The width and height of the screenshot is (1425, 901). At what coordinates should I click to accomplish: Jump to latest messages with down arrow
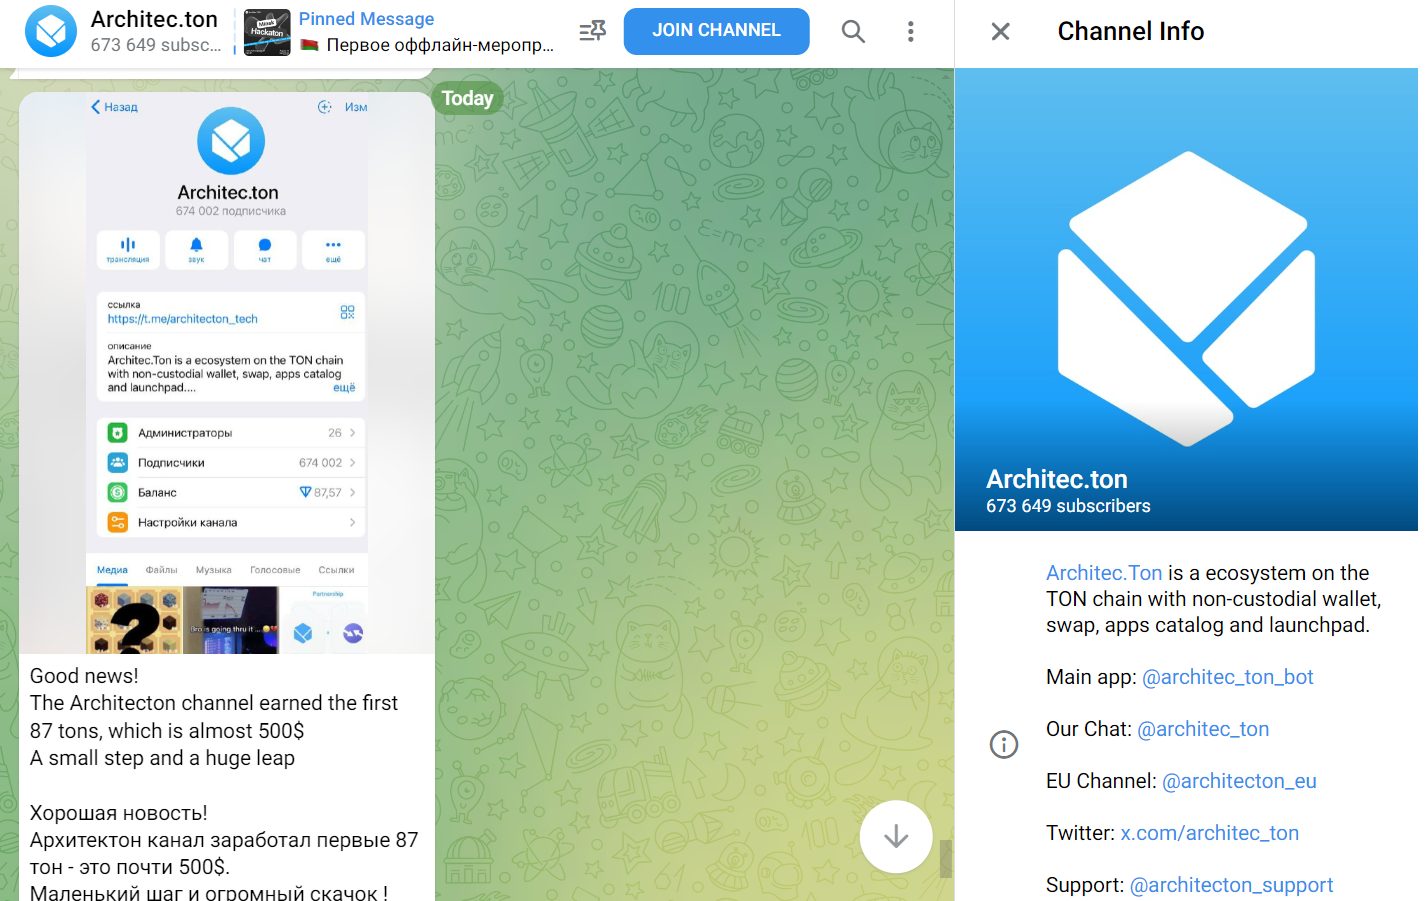(896, 836)
